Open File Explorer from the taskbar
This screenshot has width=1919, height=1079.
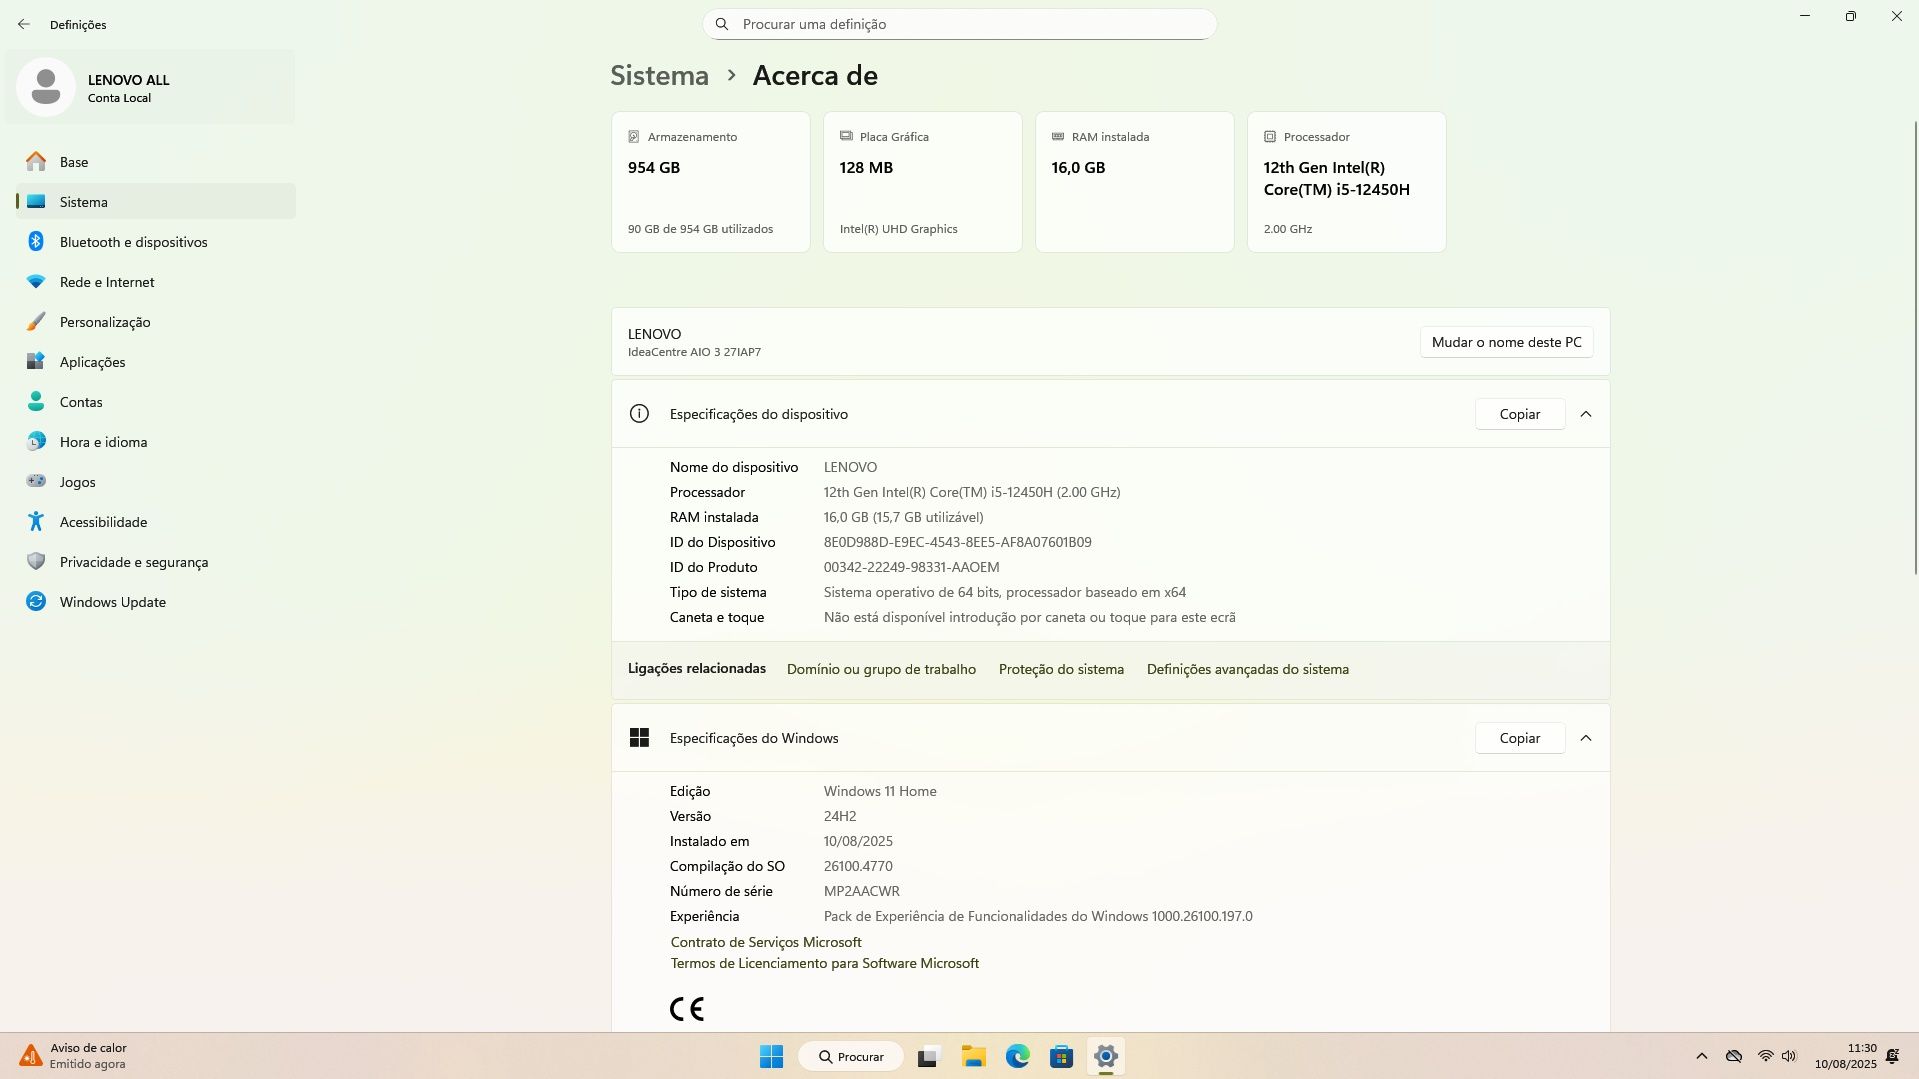coord(973,1057)
